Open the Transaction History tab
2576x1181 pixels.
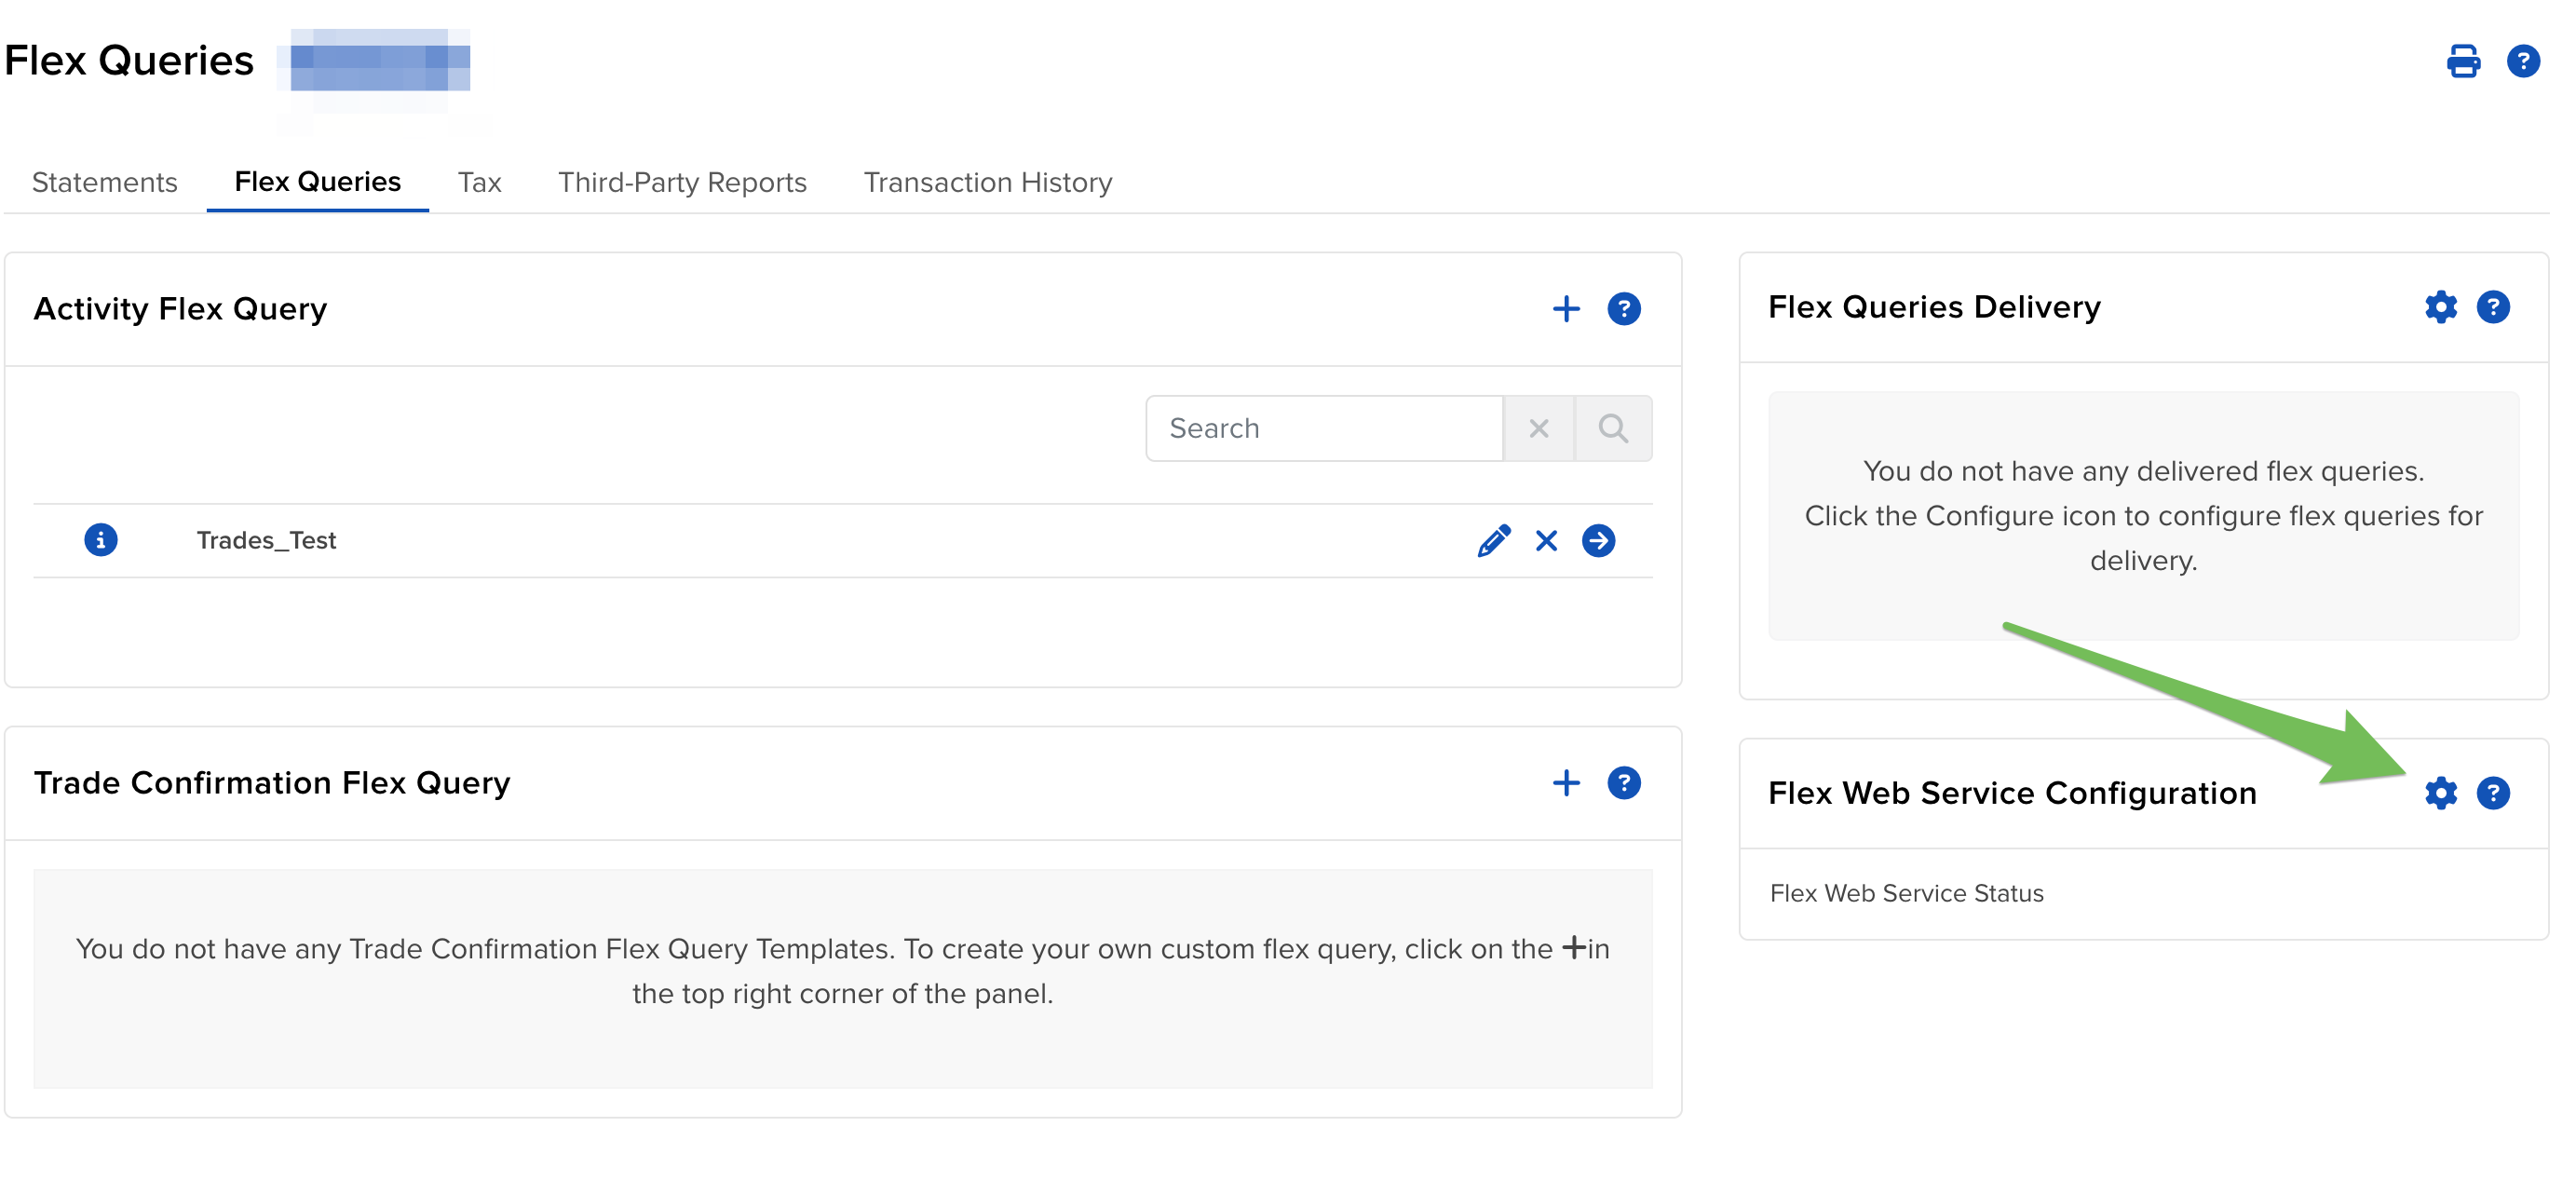(988, 182)
